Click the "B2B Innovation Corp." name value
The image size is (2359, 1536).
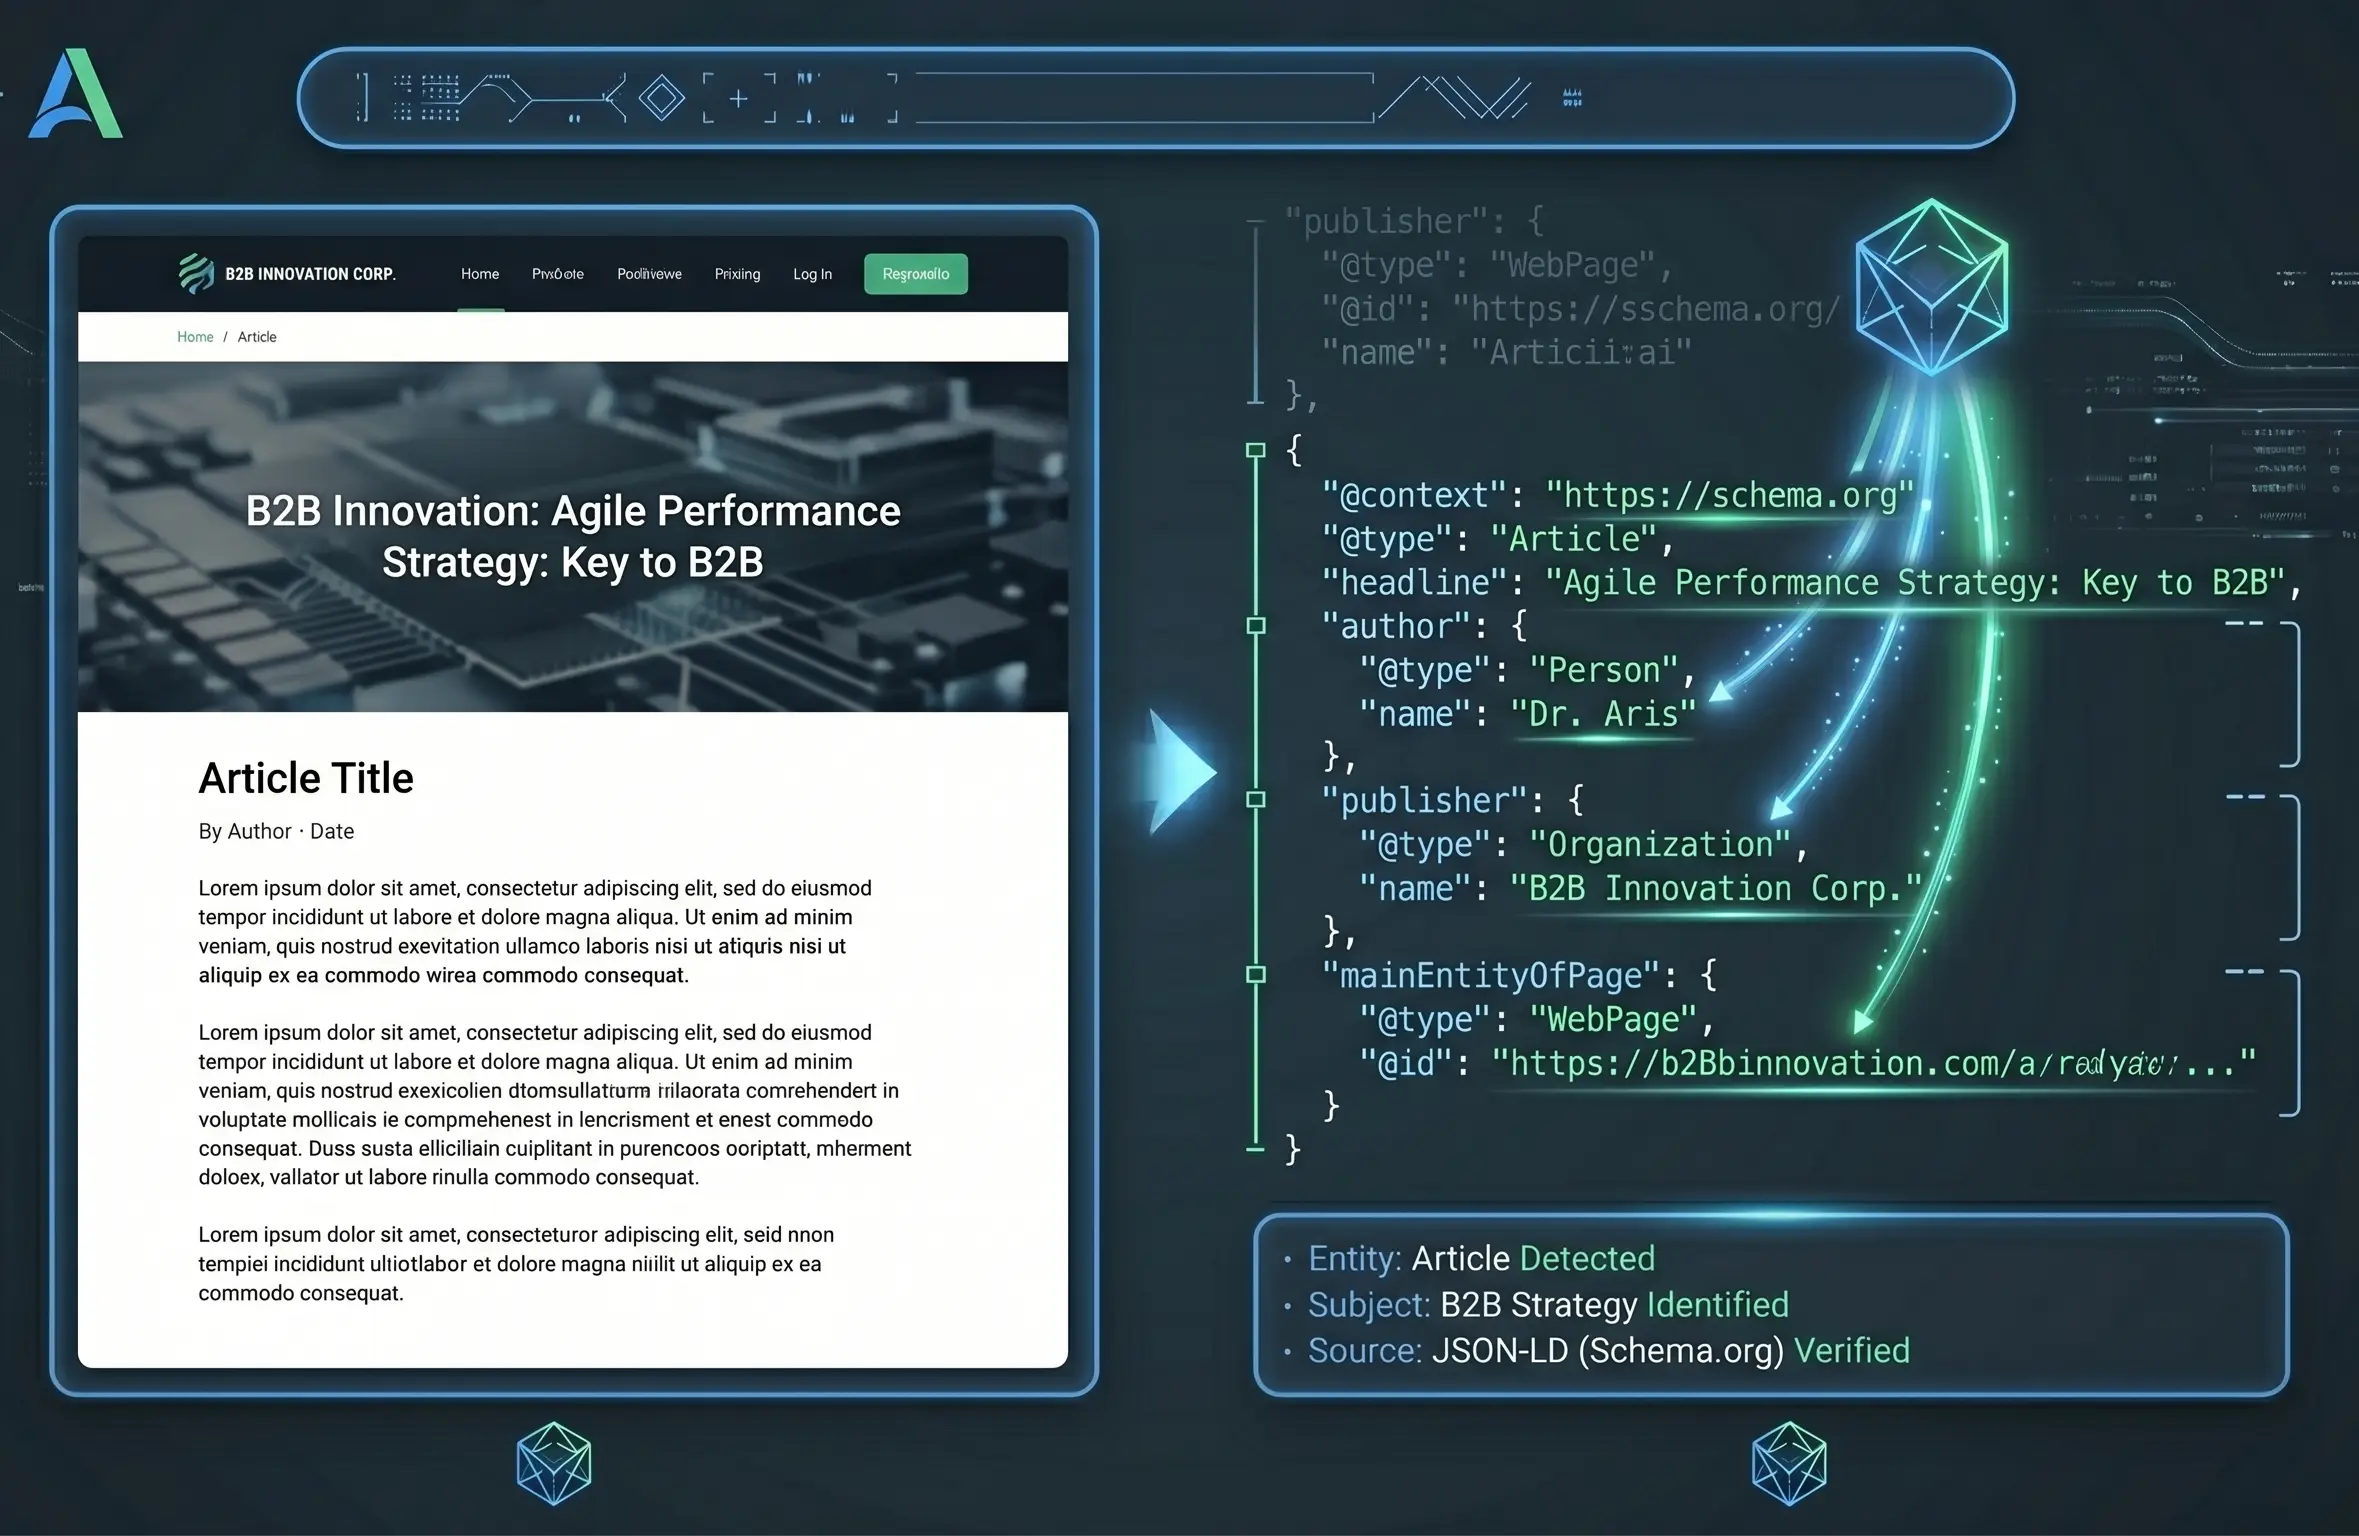pyautogui.click(x=1715, y=888)
